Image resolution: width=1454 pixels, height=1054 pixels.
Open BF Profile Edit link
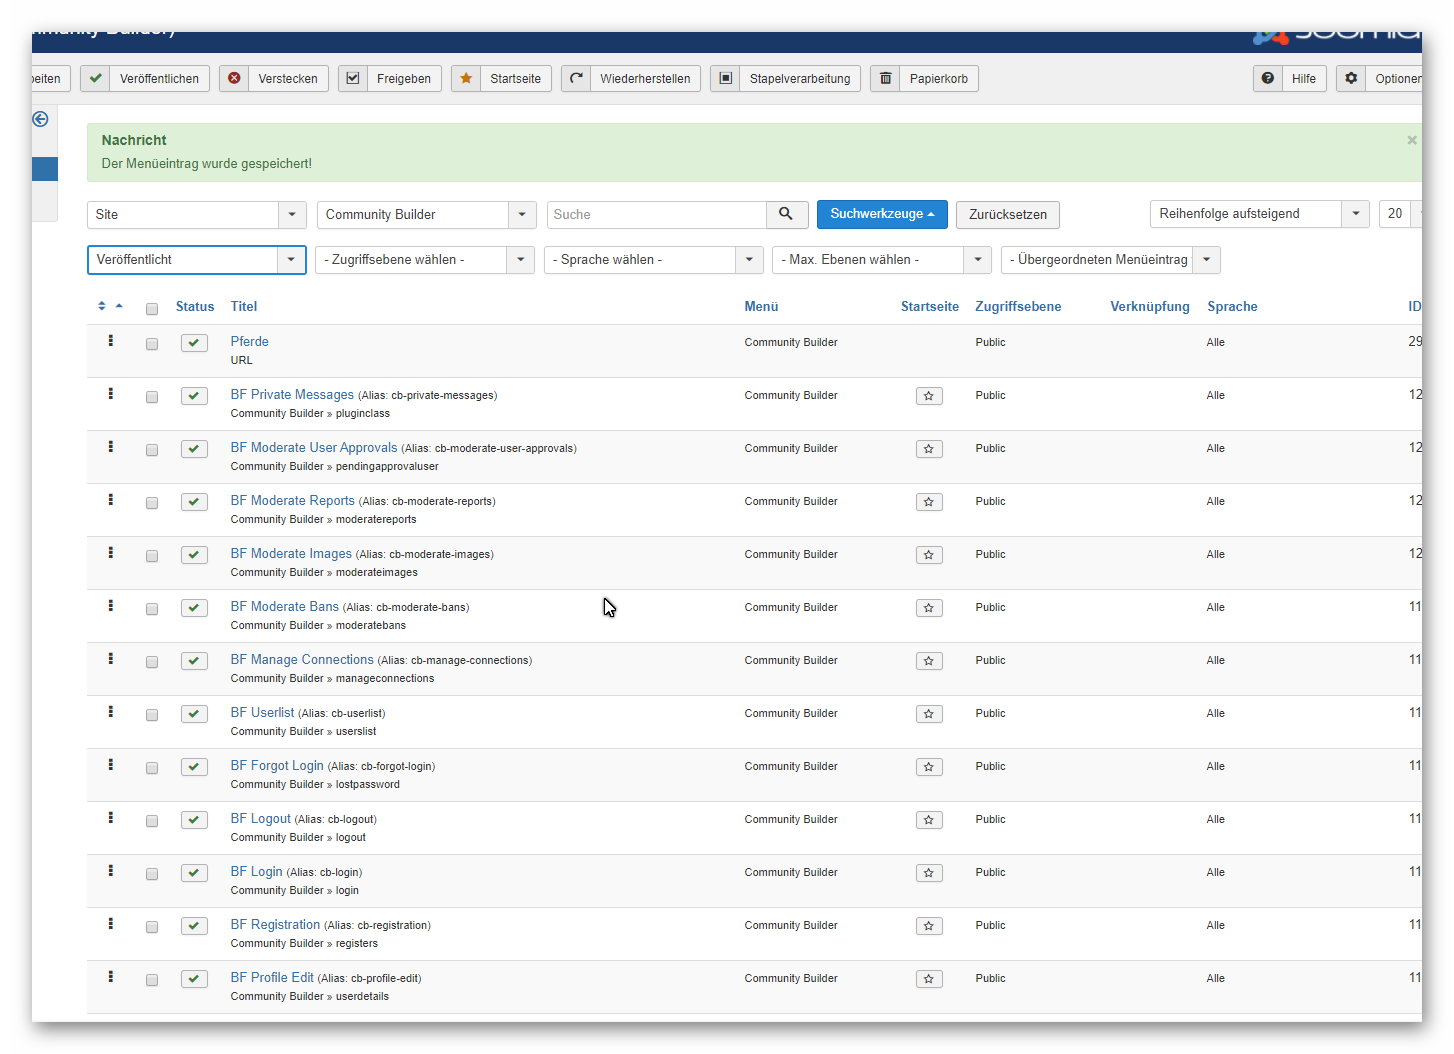point(272,978)
